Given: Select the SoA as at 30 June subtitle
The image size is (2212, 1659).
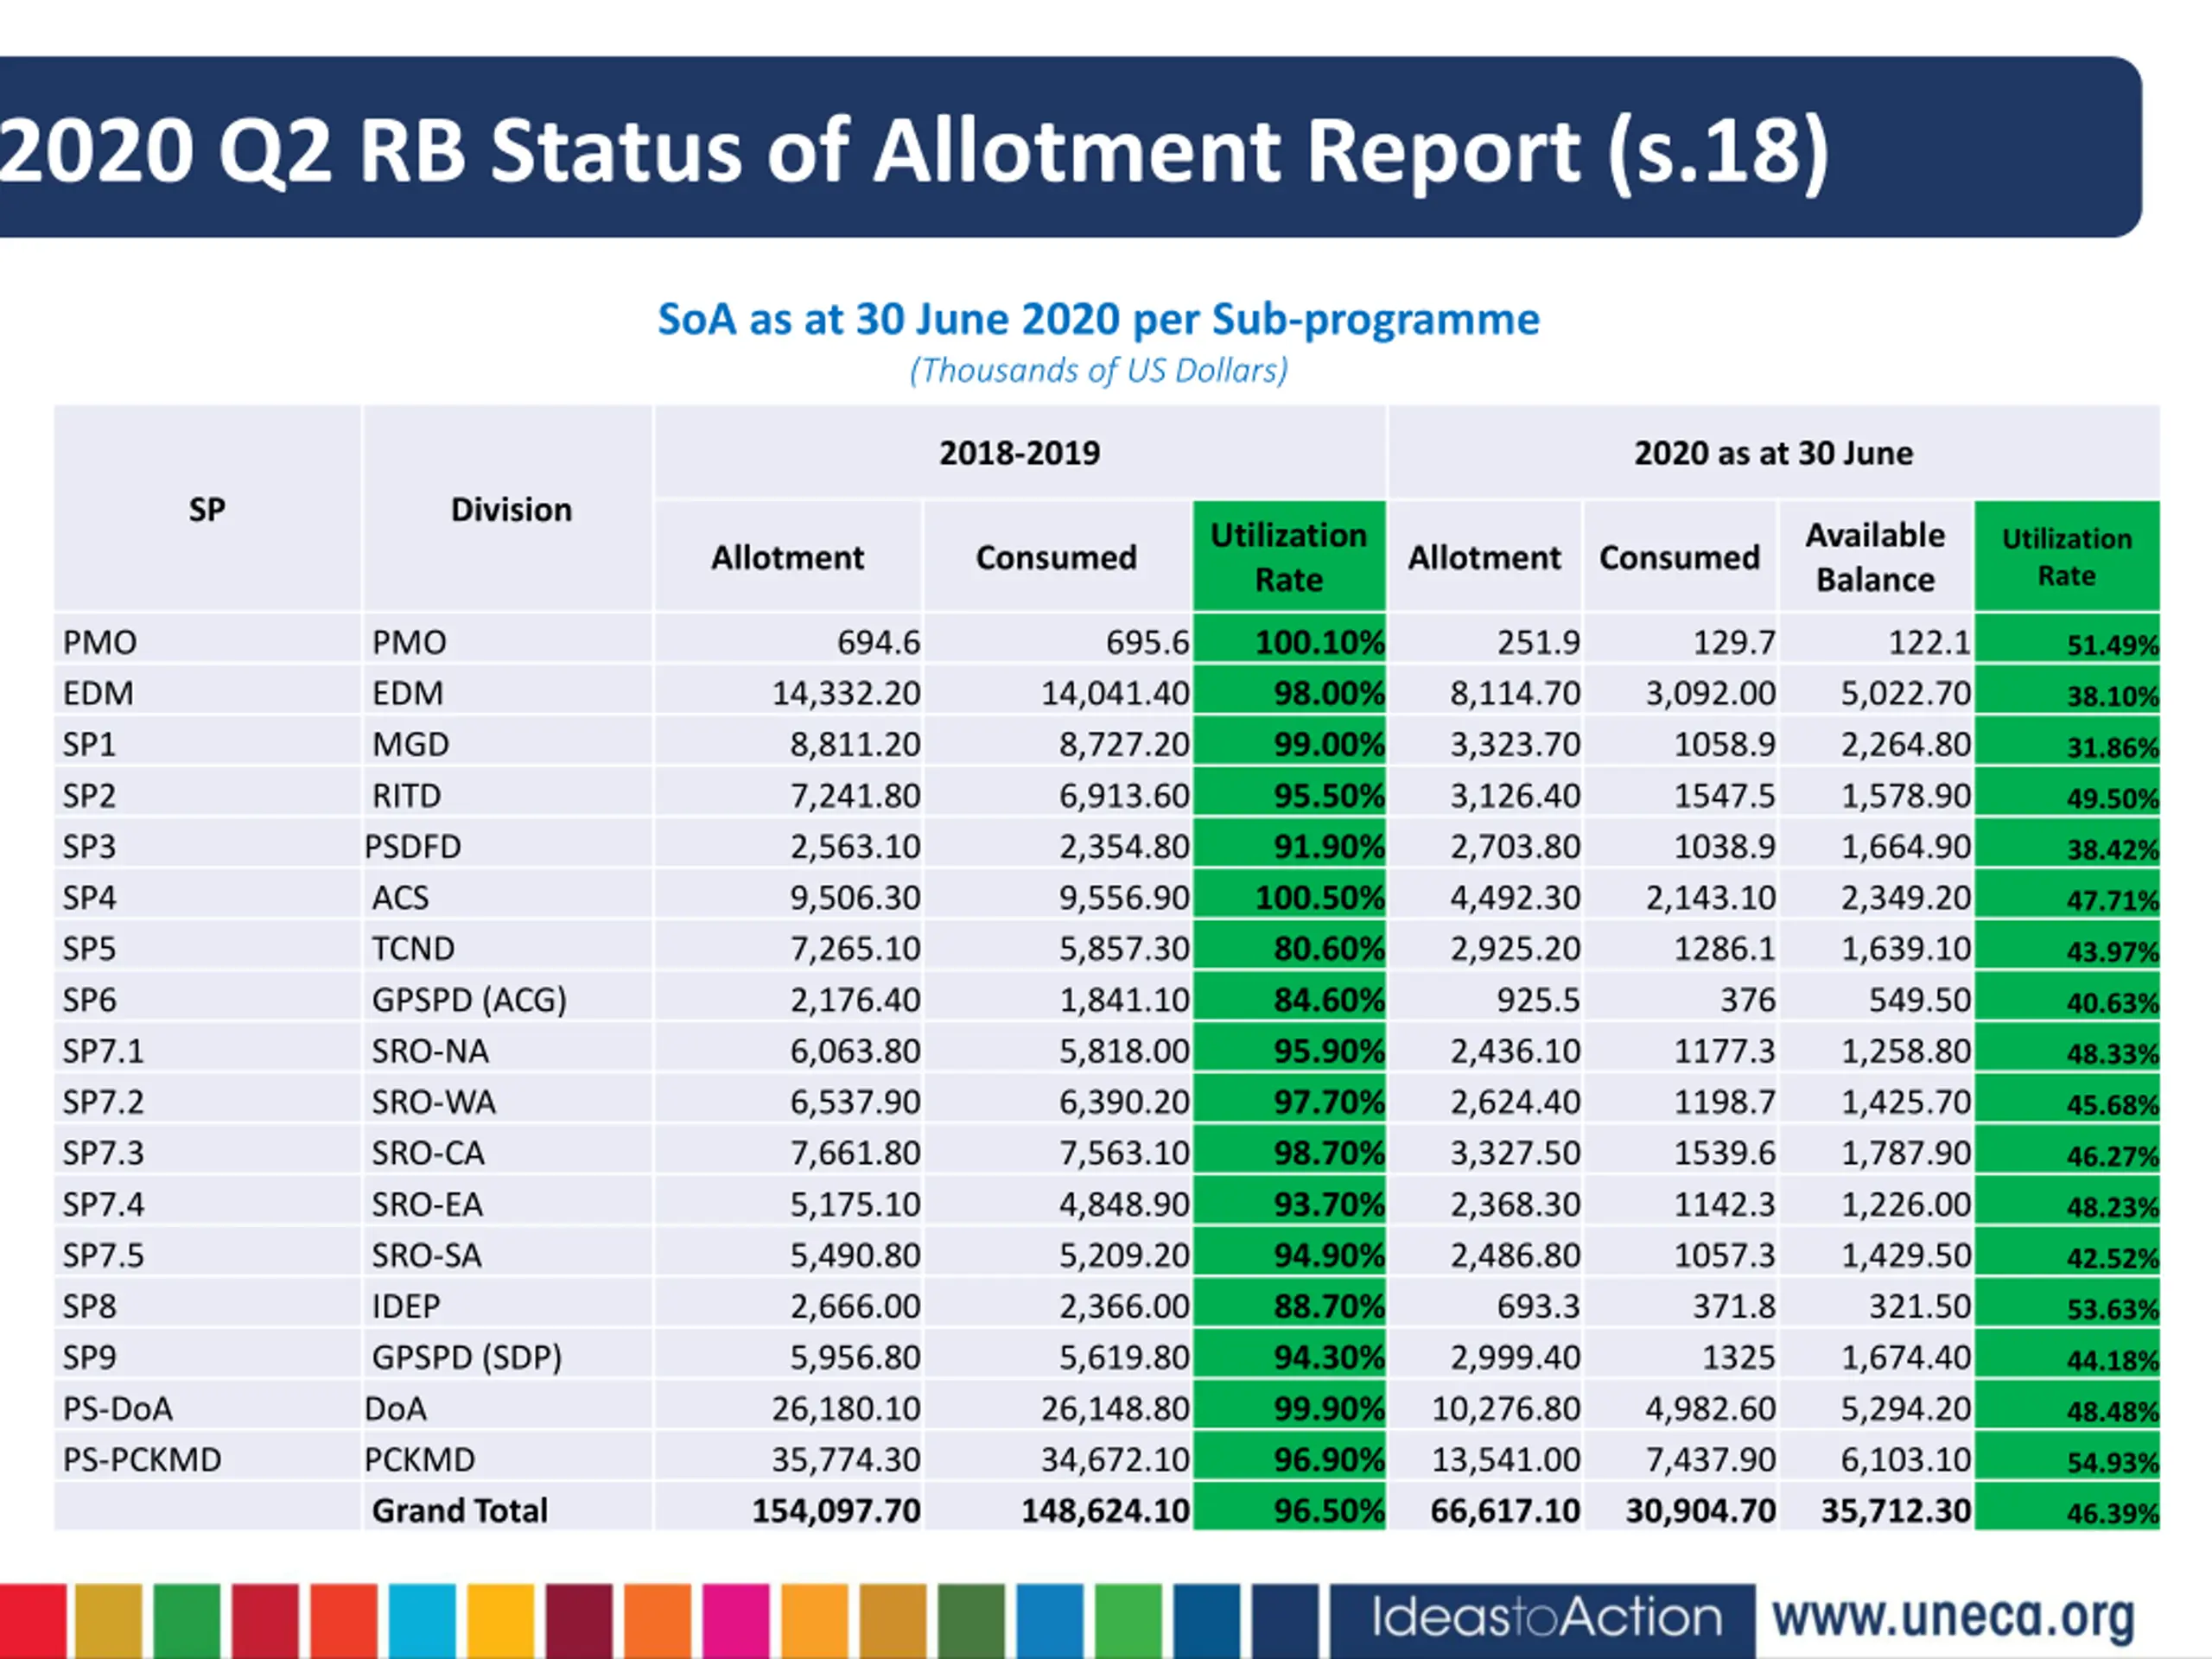Looking at the screenshot, I should 1098,320.
